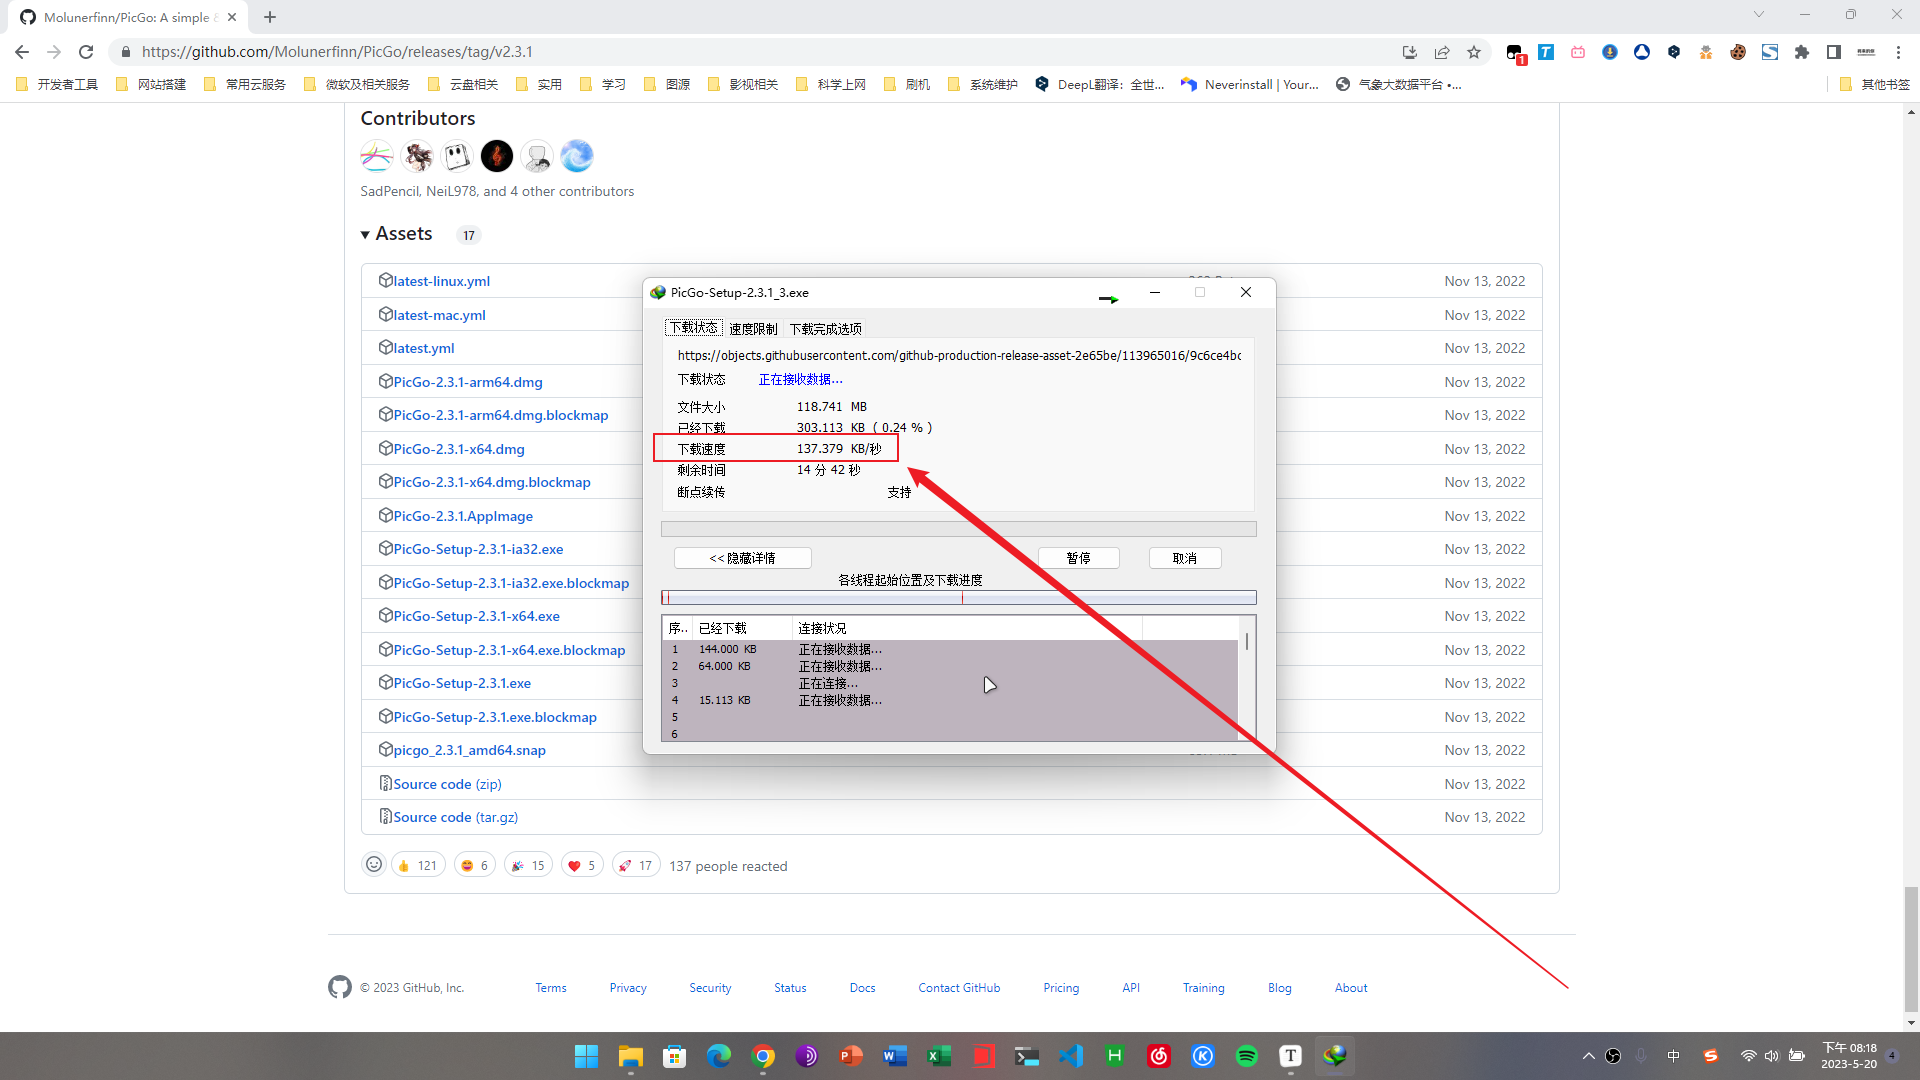
Task: Open Visual Studio Code from taskbar
Action: 1071,1056
